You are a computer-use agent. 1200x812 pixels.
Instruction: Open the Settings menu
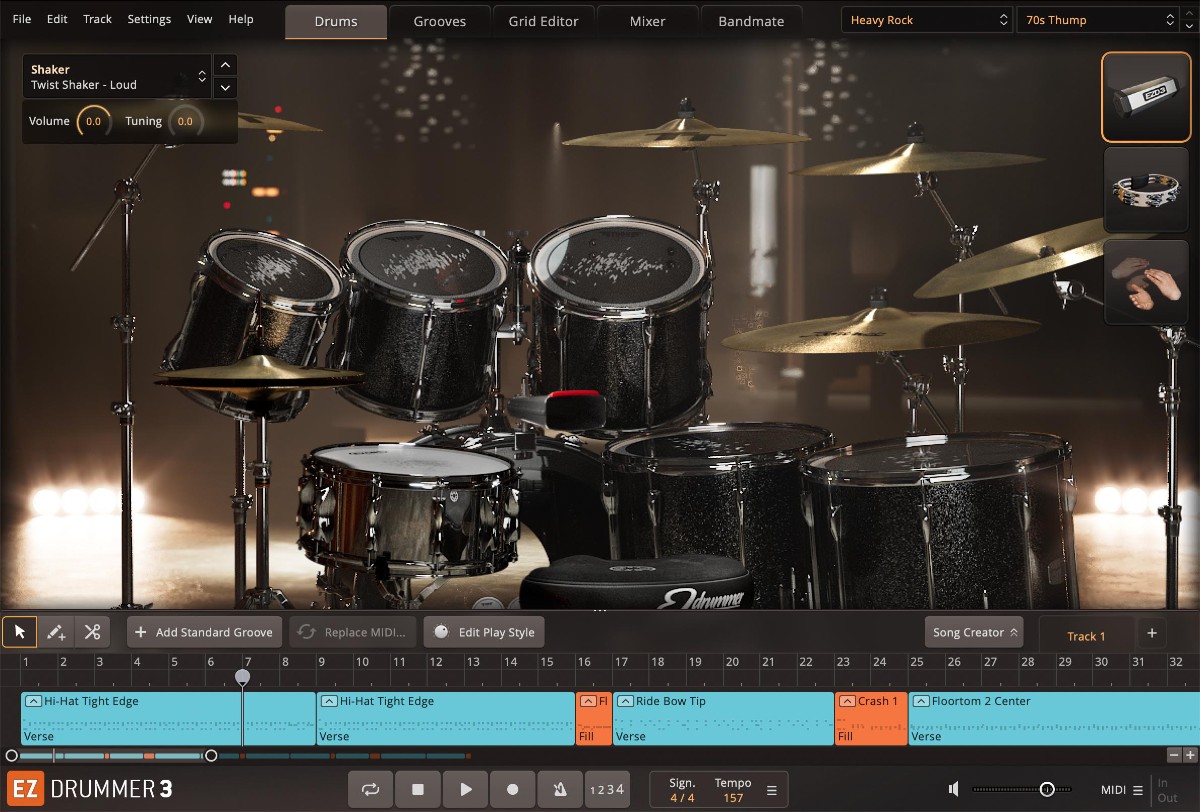(149, 19)
